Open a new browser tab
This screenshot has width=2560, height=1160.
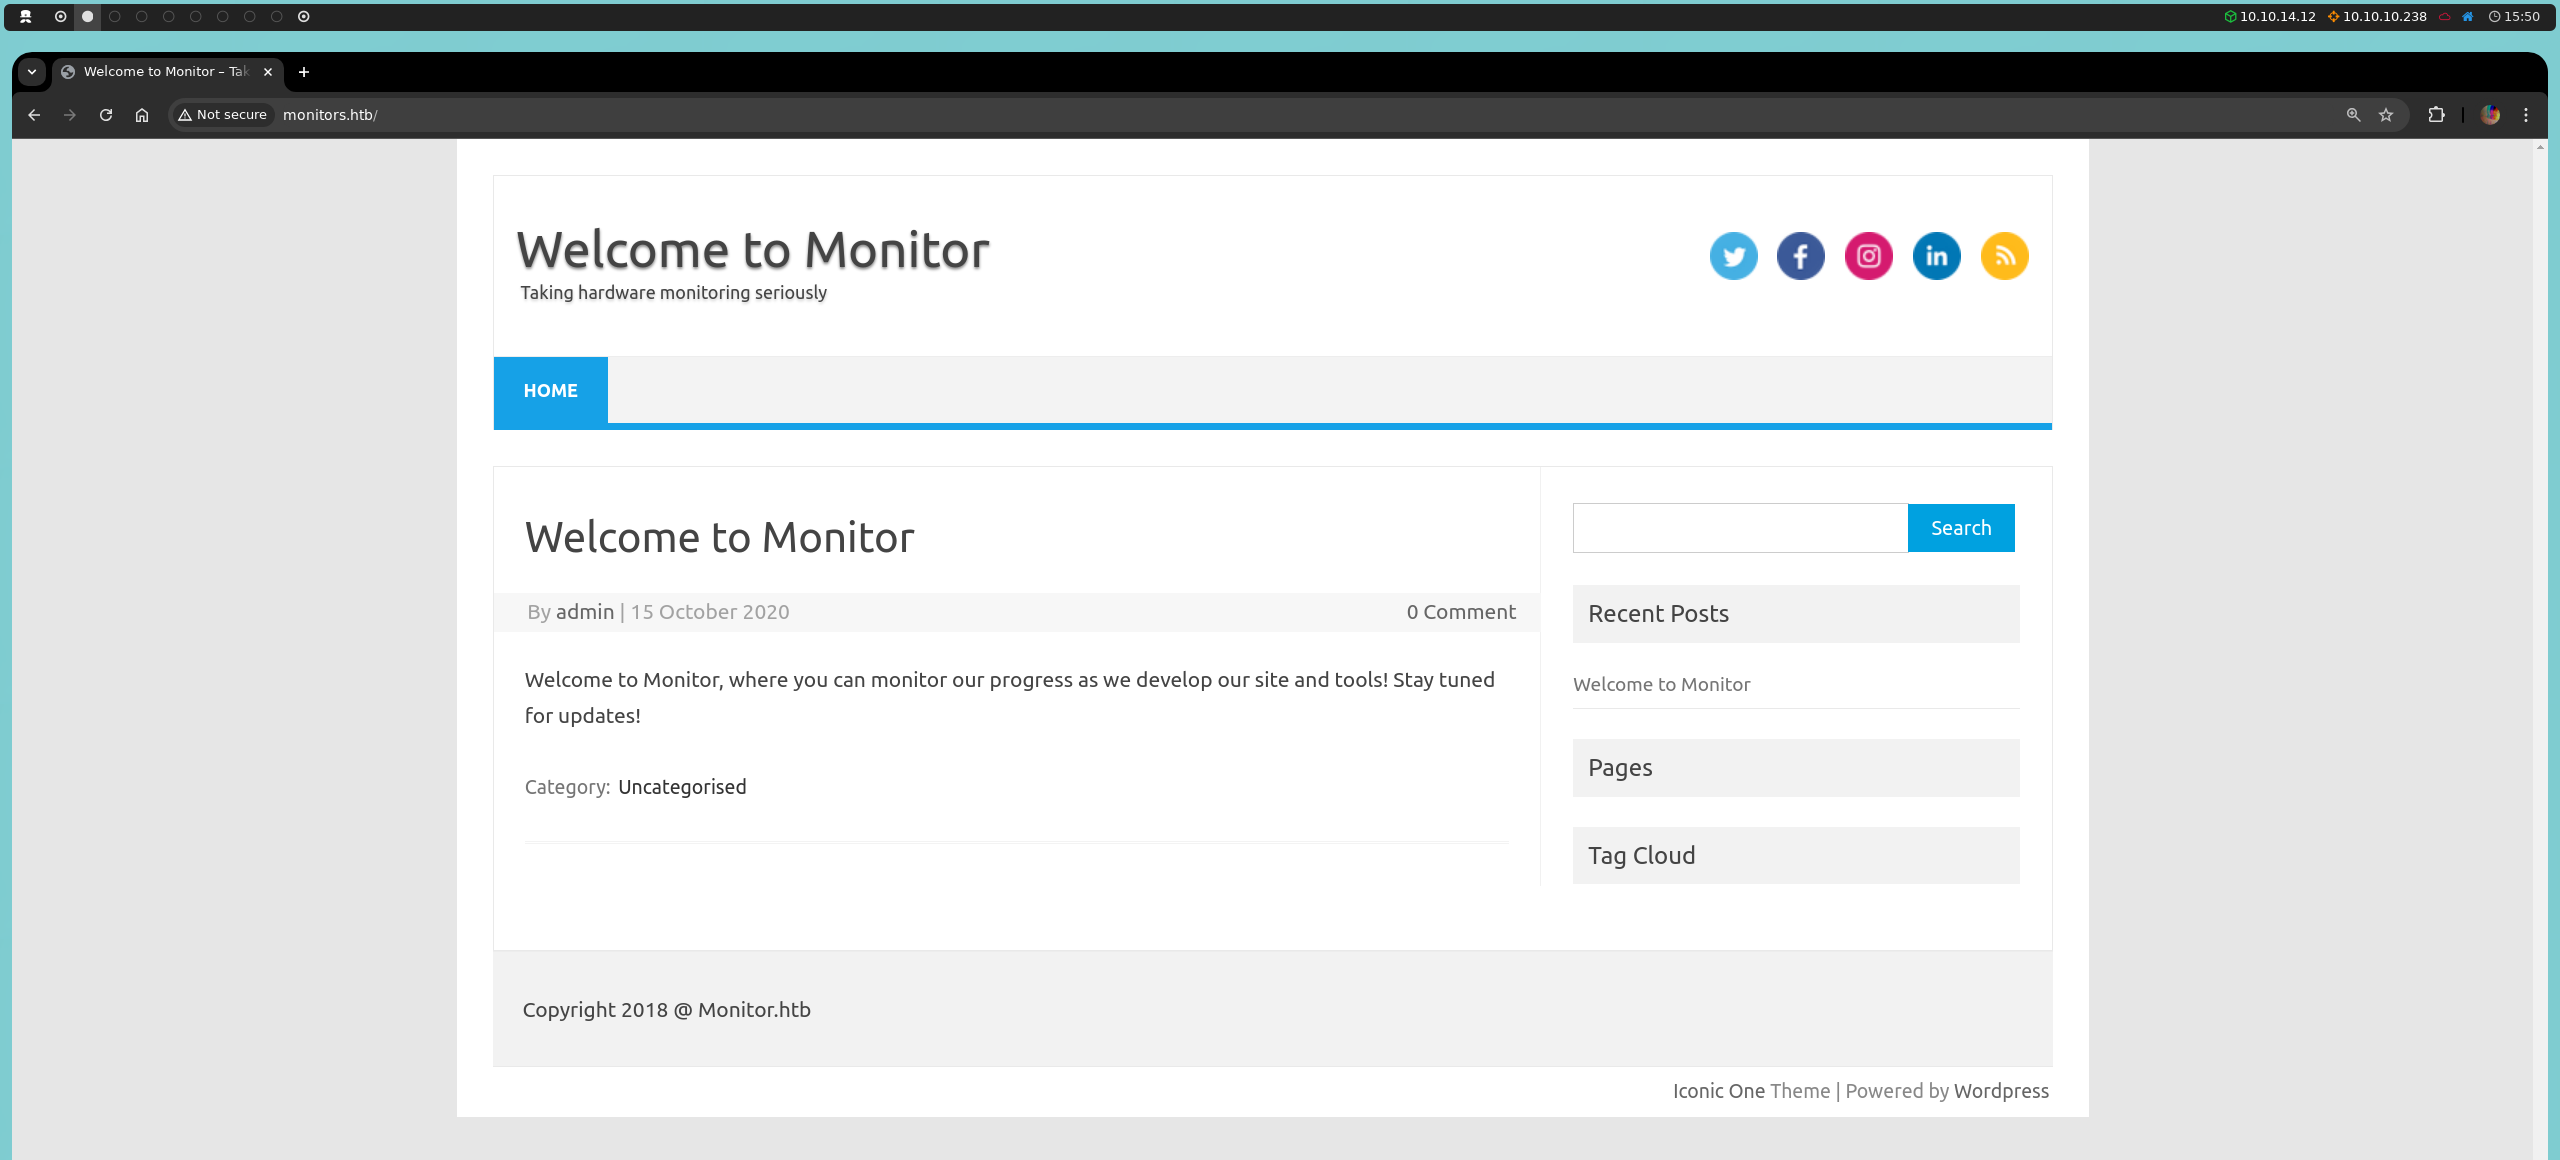coord(304,72)
